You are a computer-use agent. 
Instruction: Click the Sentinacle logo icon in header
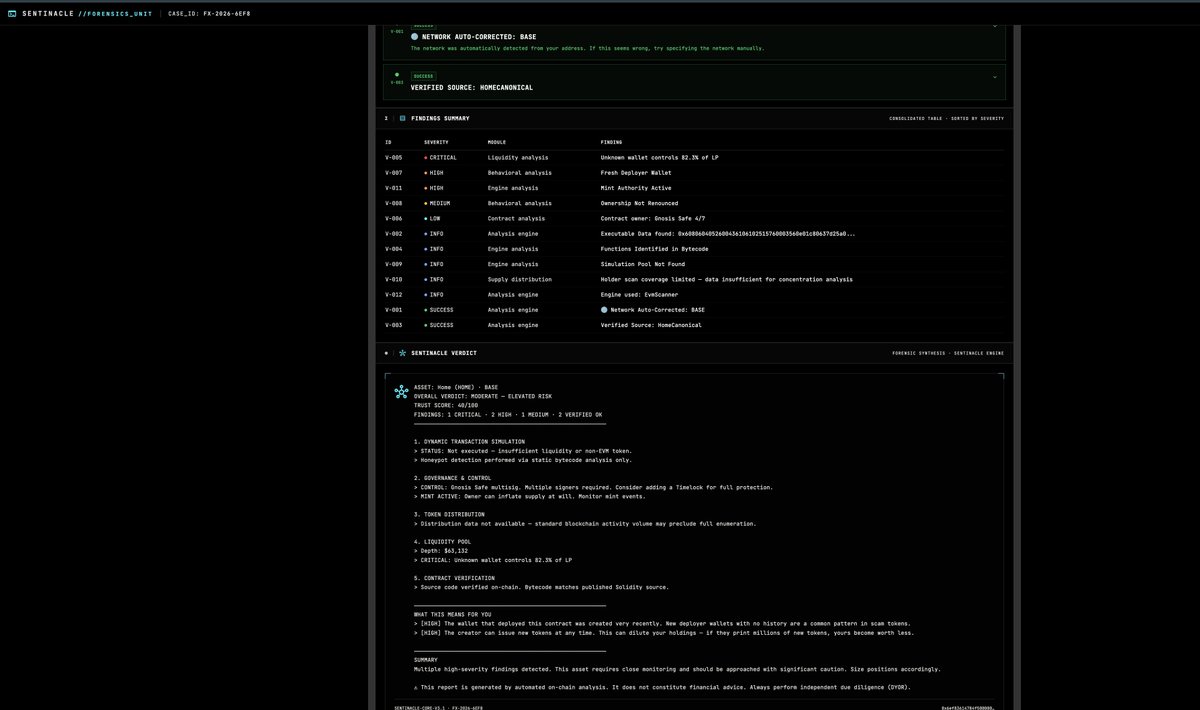click(x=12, y=14)
